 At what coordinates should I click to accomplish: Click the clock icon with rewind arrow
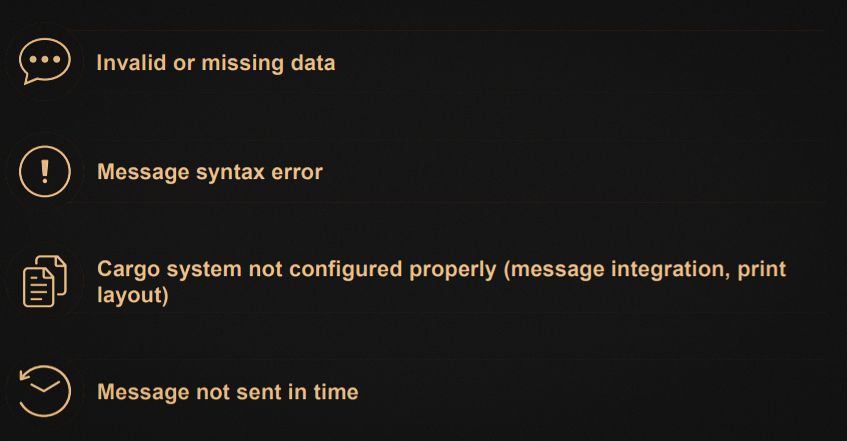(x=45, y=391)
